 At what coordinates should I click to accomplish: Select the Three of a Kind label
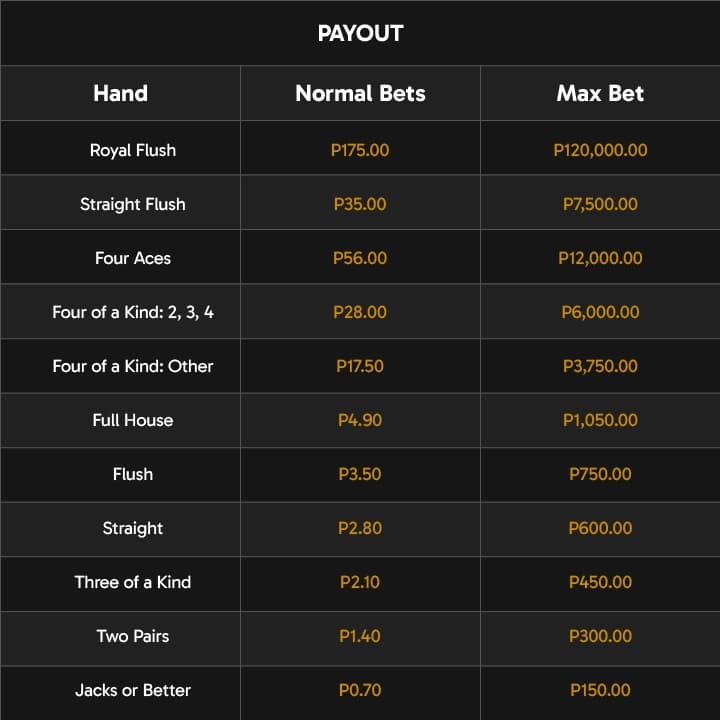pos(133,582)
